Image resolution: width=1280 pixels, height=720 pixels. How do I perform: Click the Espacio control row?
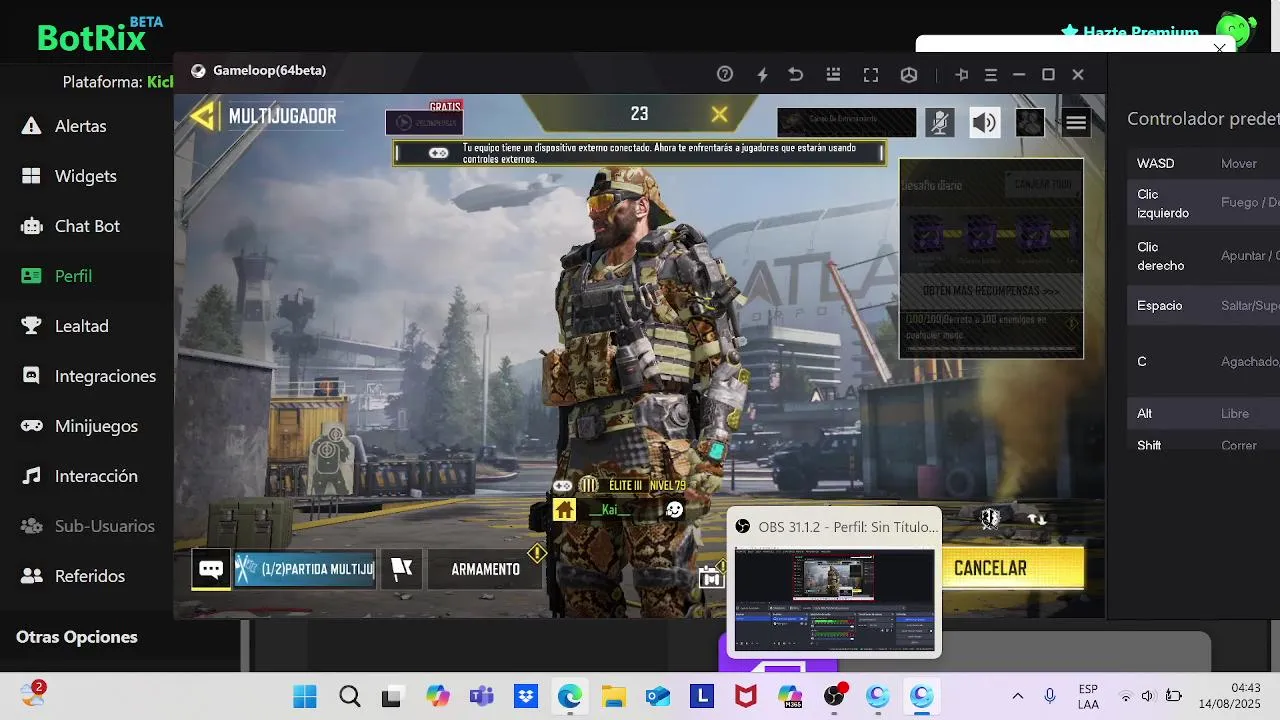coord(1203,306)
